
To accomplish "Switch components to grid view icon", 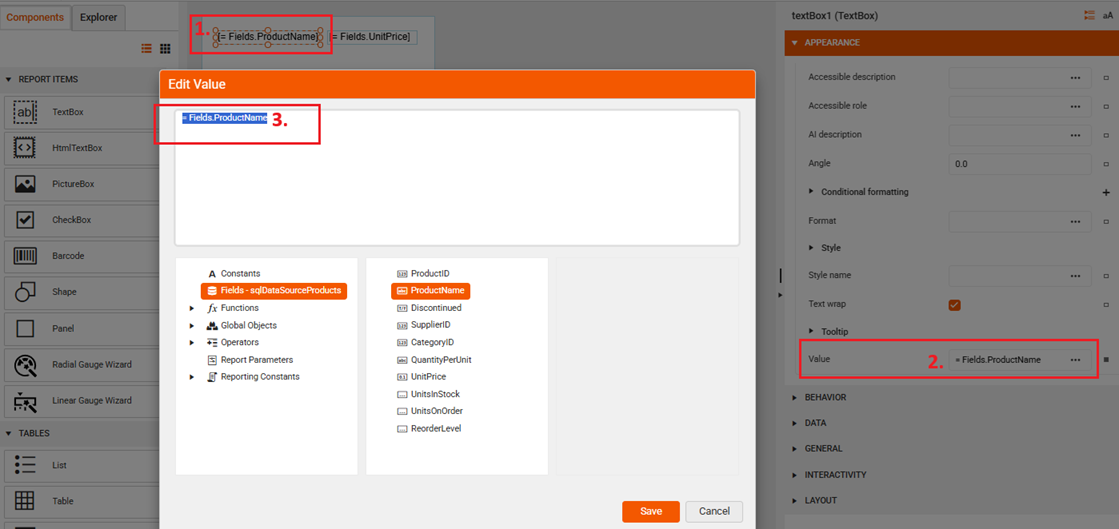I will tap(165, 49).
